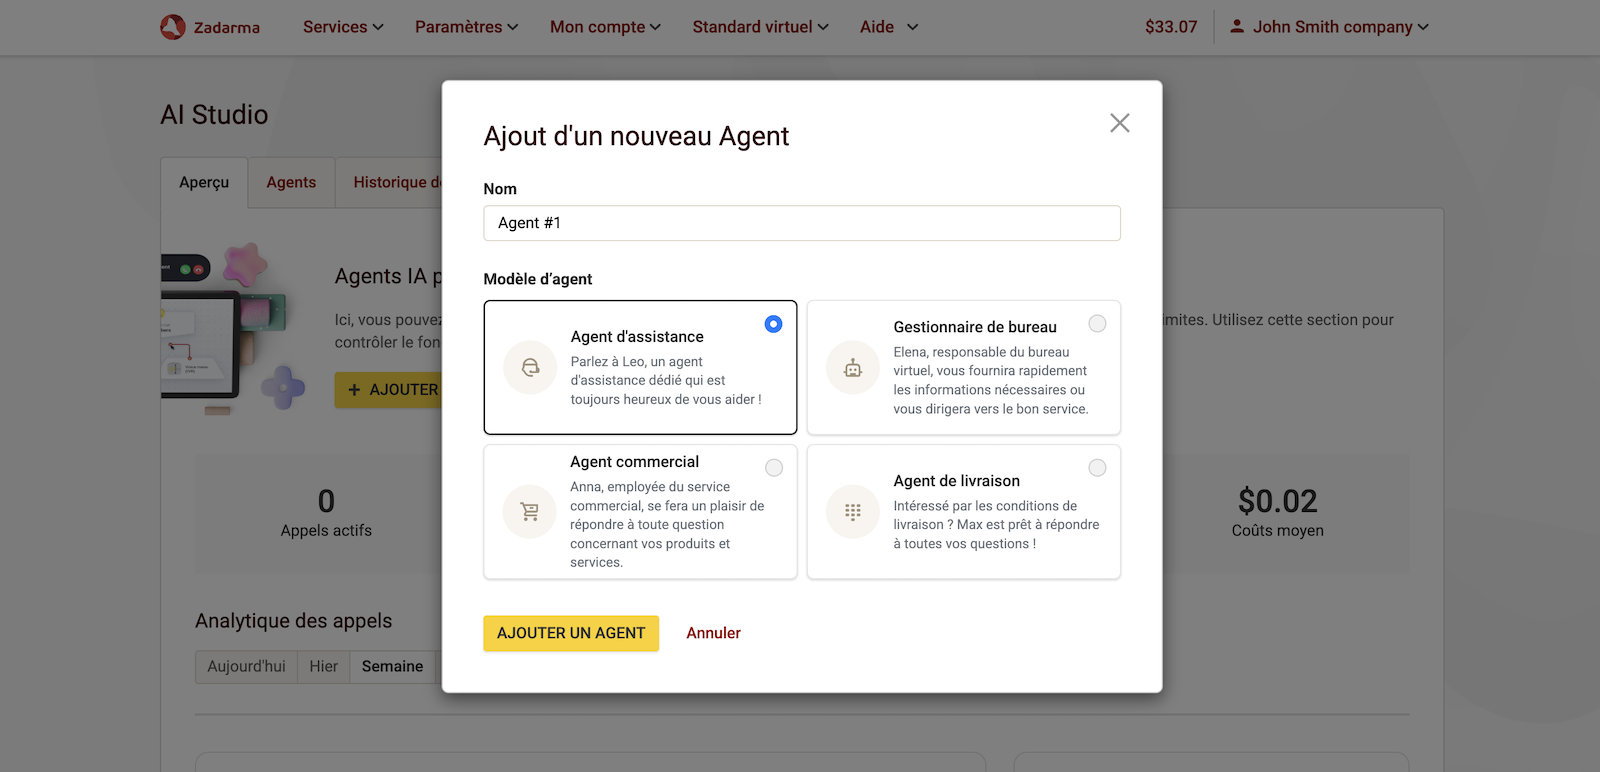Click the $33.07 account balance
The width and height of the screenshot is (1600, 772).
pyautogui.click(x=1171, y=27)
